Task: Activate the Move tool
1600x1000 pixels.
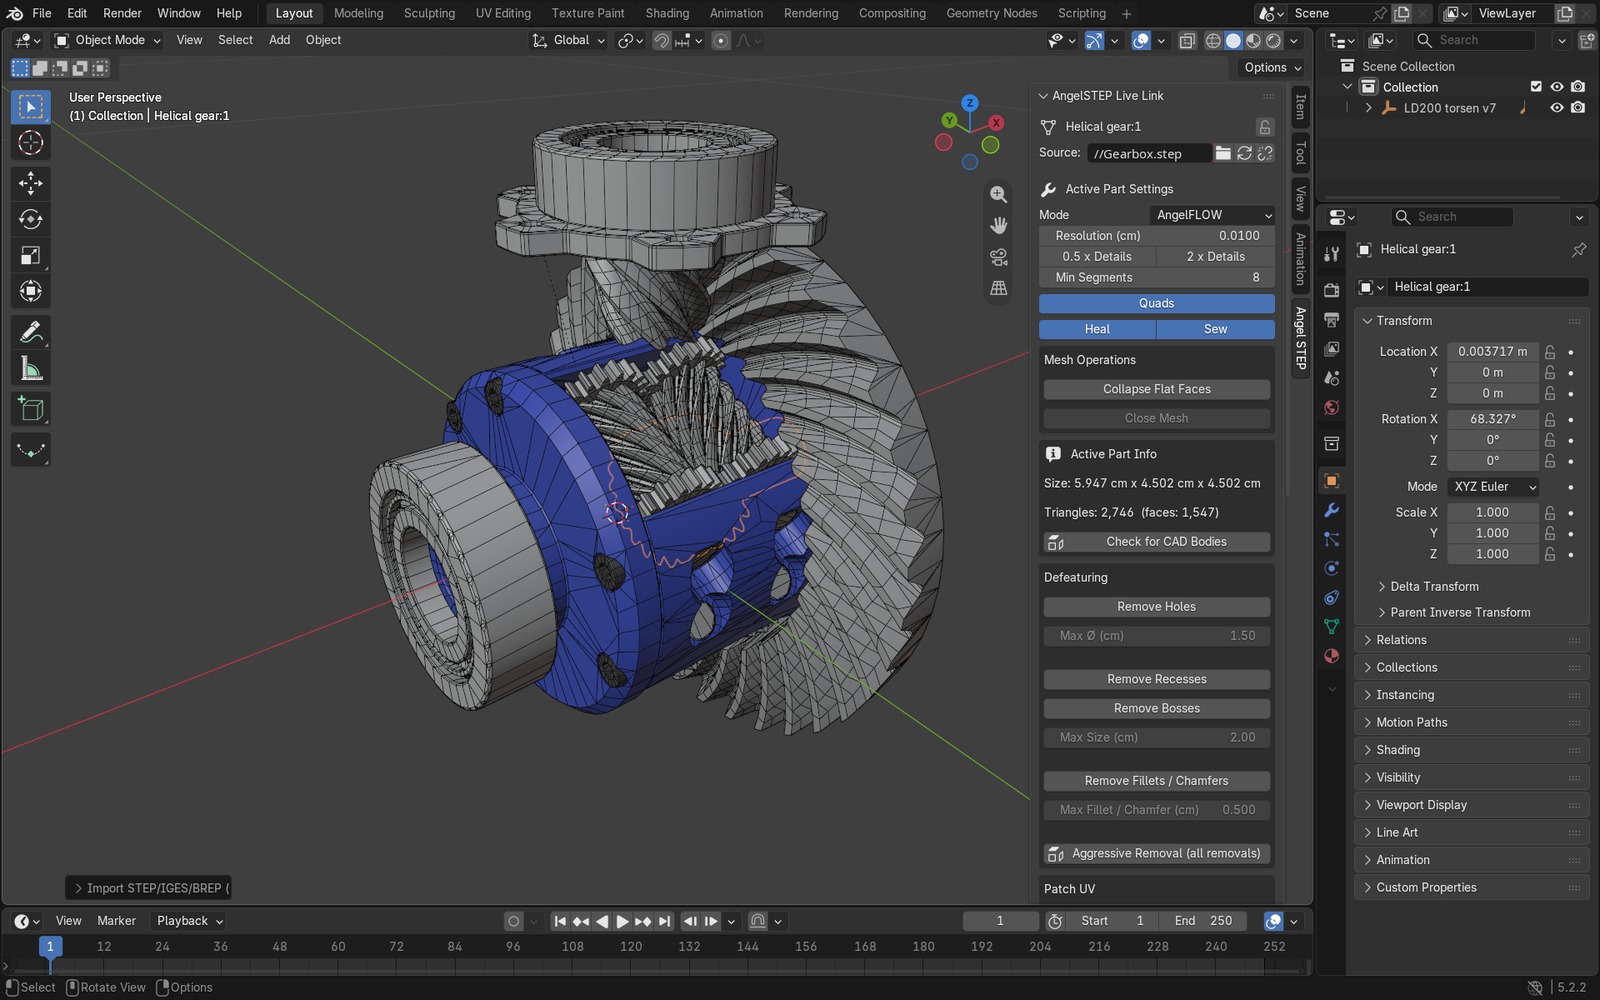Action: tap(31, 183)
